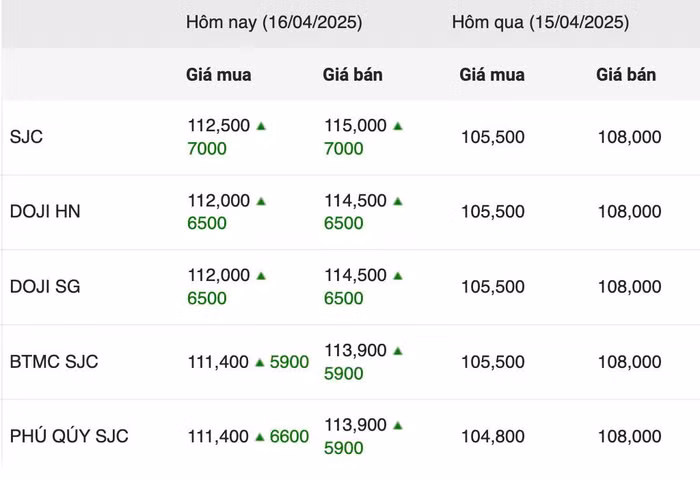
Task: Select the Hôm qua (15/04/2025) header
Action: click(x=540, y=22)
